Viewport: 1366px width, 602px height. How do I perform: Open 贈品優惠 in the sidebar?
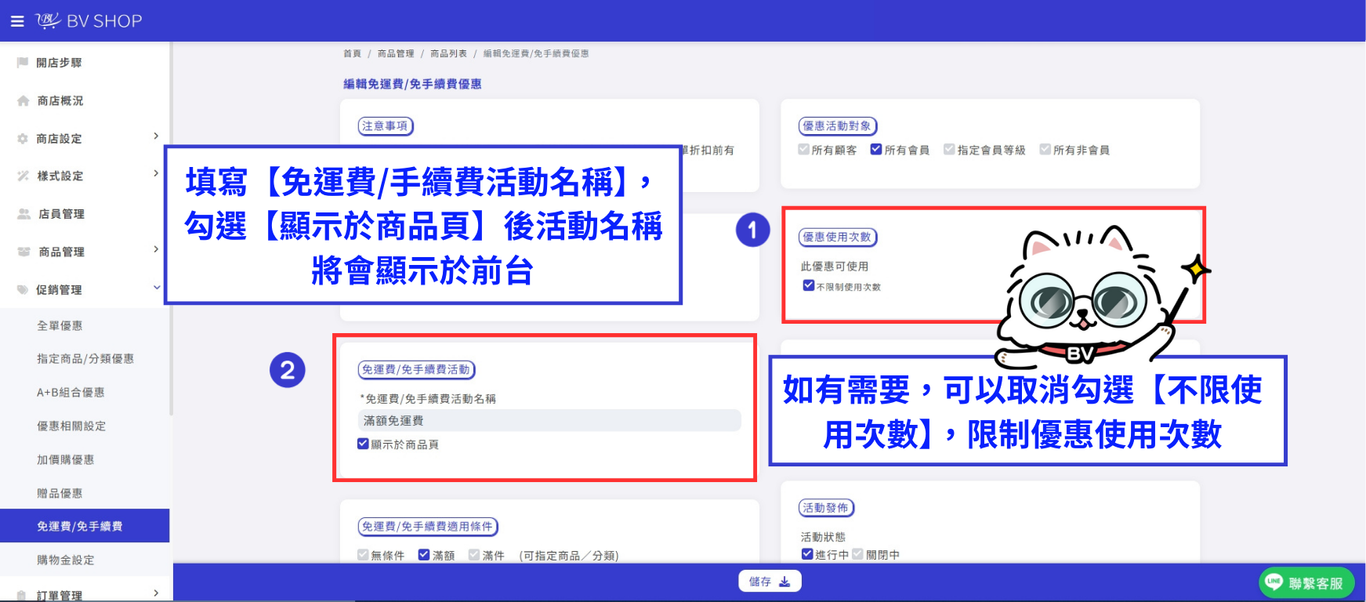click(60, 494)
